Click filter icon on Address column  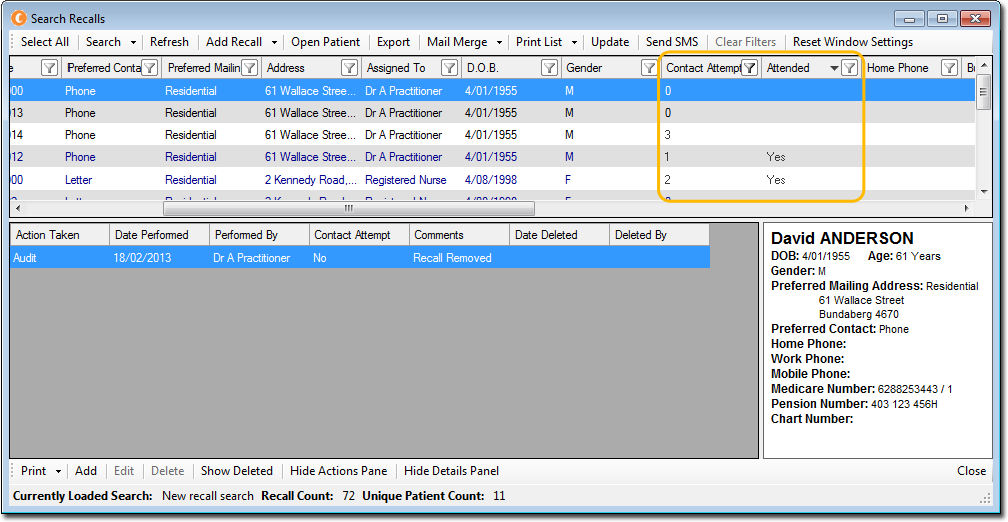coord(349,68)
